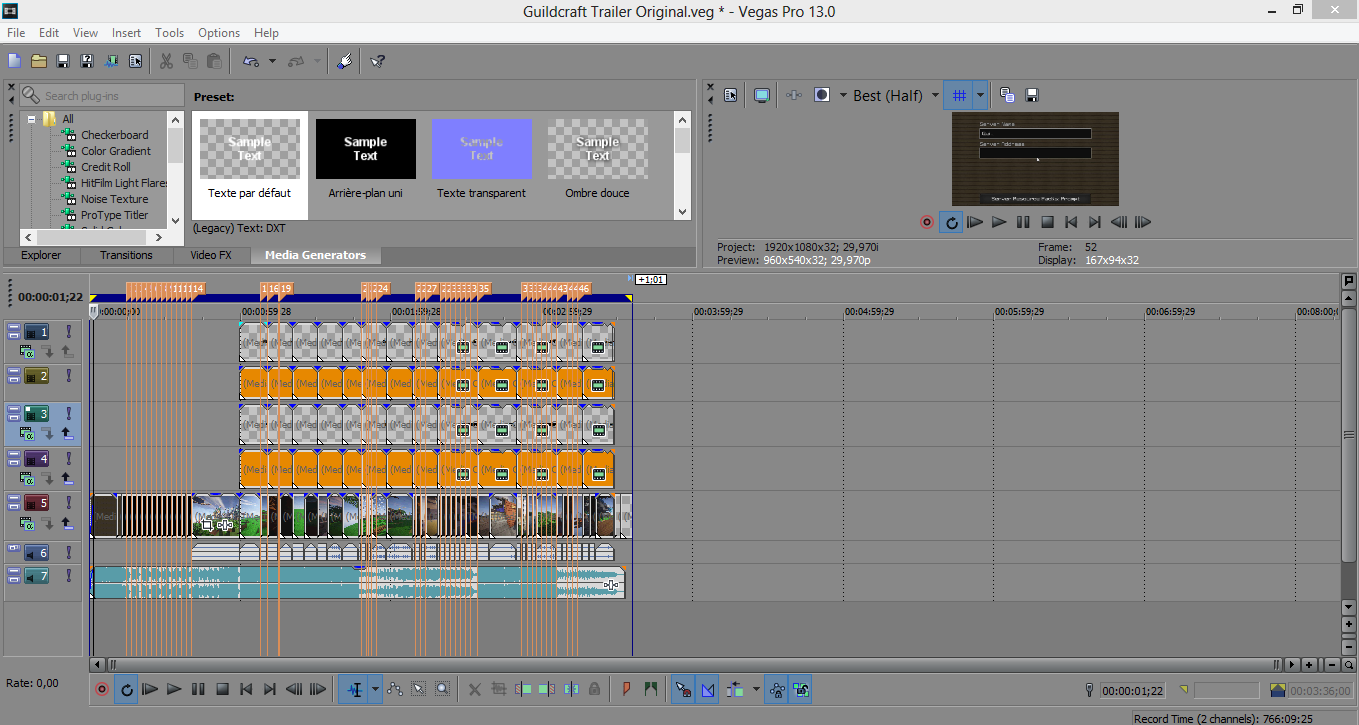
Task: Click the Insert Region icon
Action: coord(652,689)
